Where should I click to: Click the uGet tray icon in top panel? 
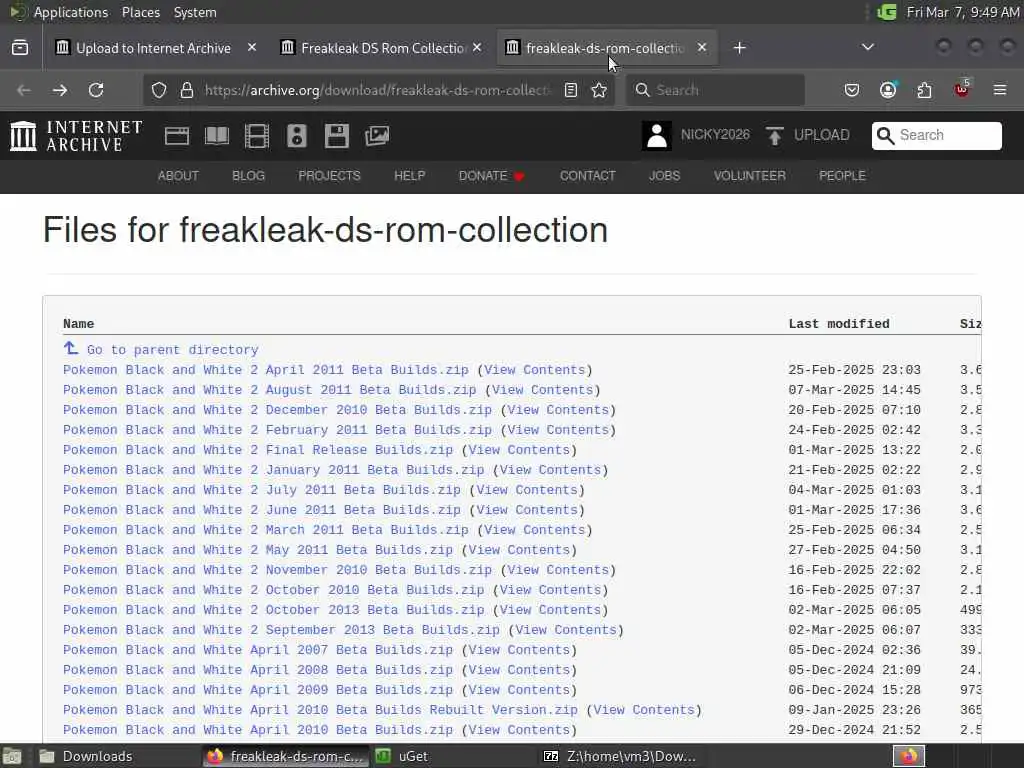coord(886,12)
